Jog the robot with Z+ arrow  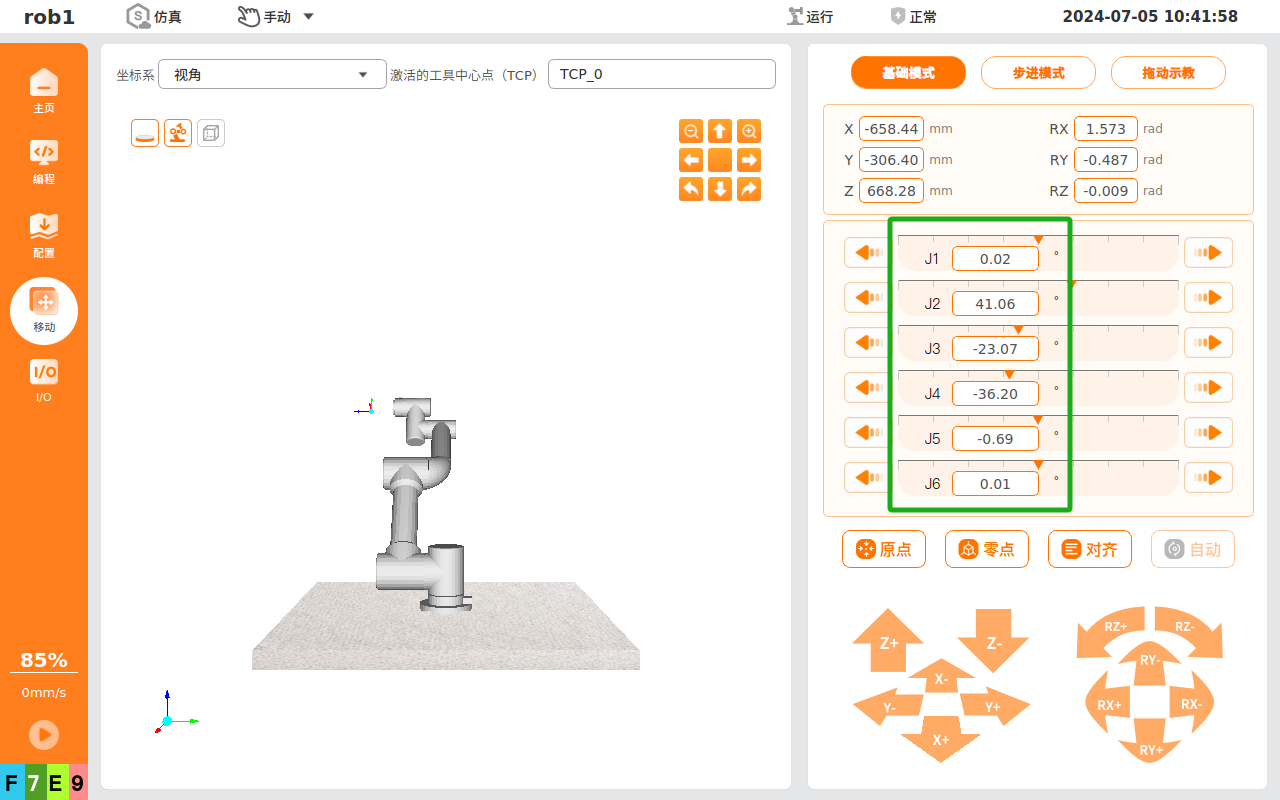(x=888, y=640)
